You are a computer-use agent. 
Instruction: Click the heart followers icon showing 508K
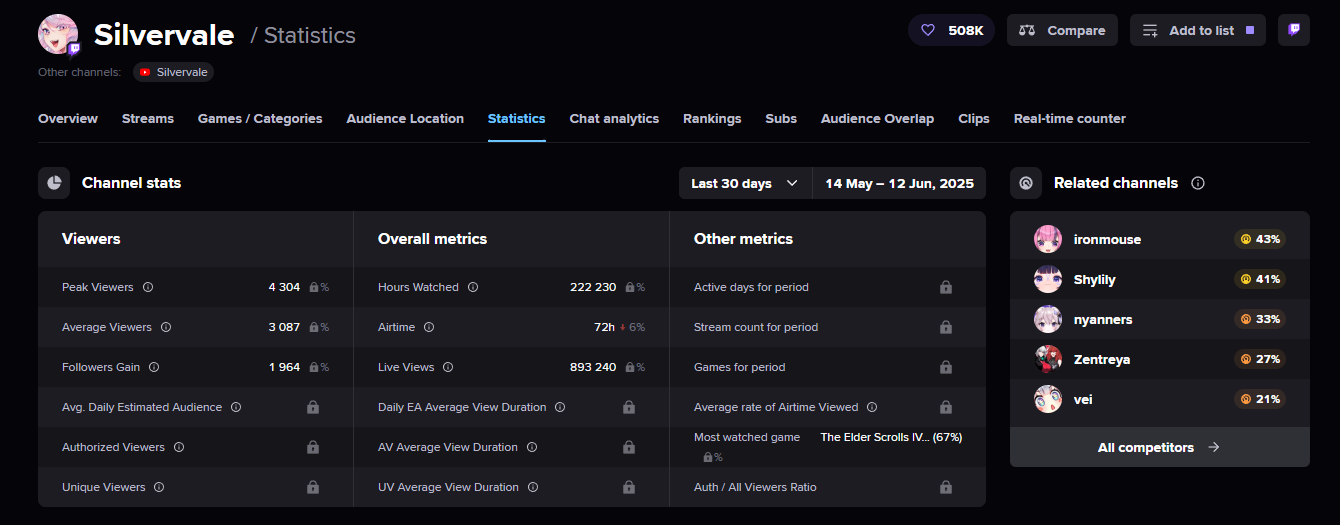(928, 30)
